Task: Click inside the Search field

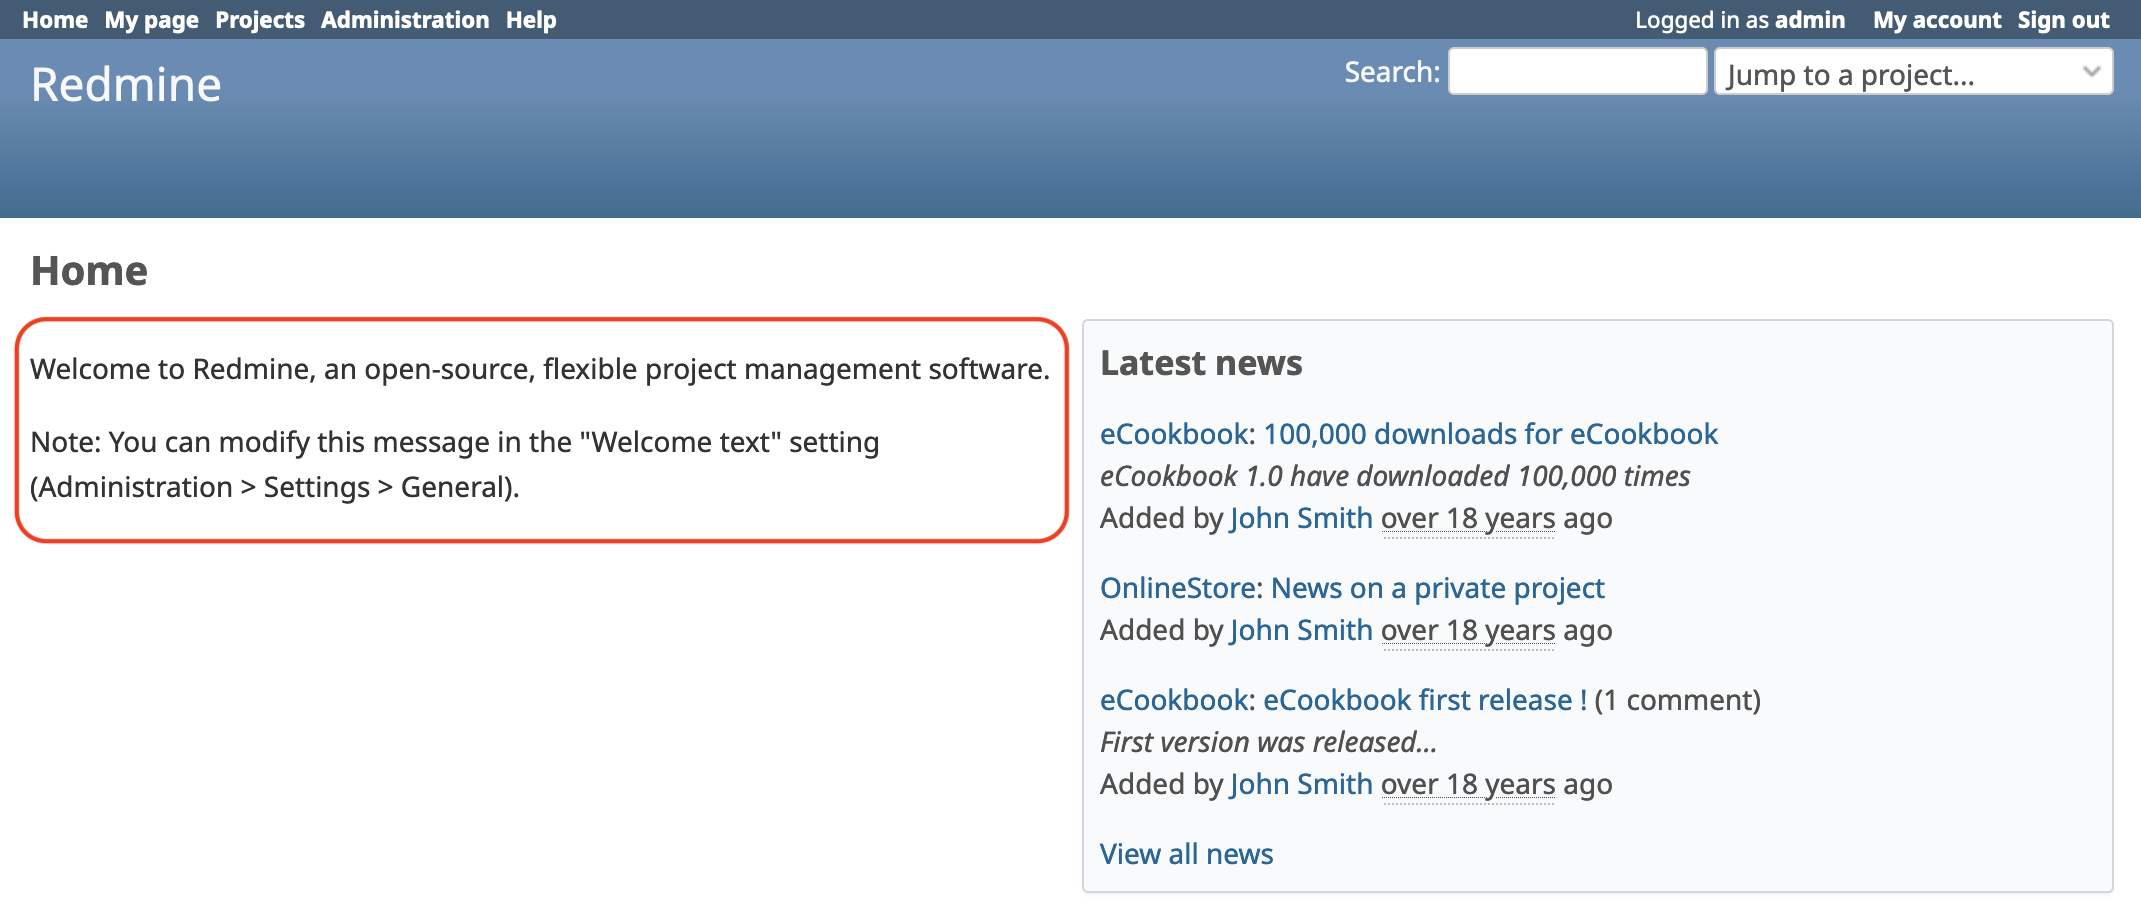Action: tap(1576, 72)
